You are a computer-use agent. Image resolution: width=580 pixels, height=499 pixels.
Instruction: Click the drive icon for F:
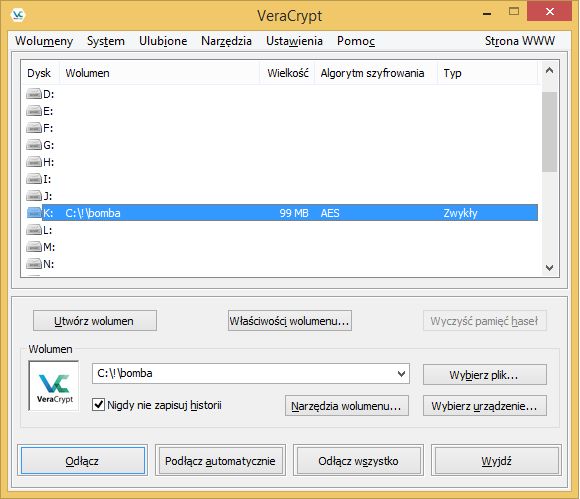click(x=34, y=128)
